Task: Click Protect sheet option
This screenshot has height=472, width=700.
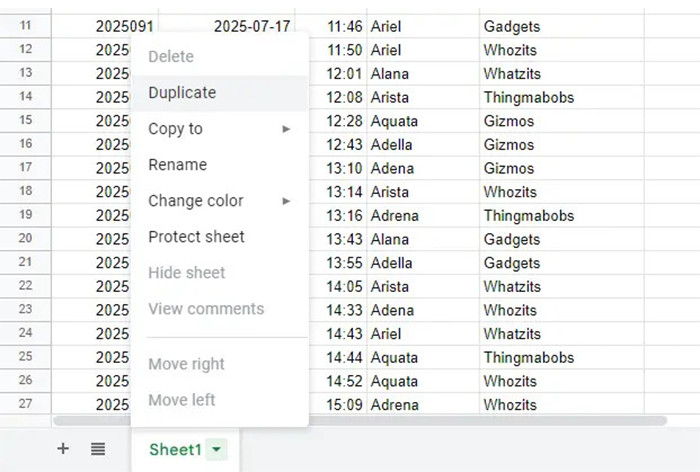Action: click(x=196, y=237)
